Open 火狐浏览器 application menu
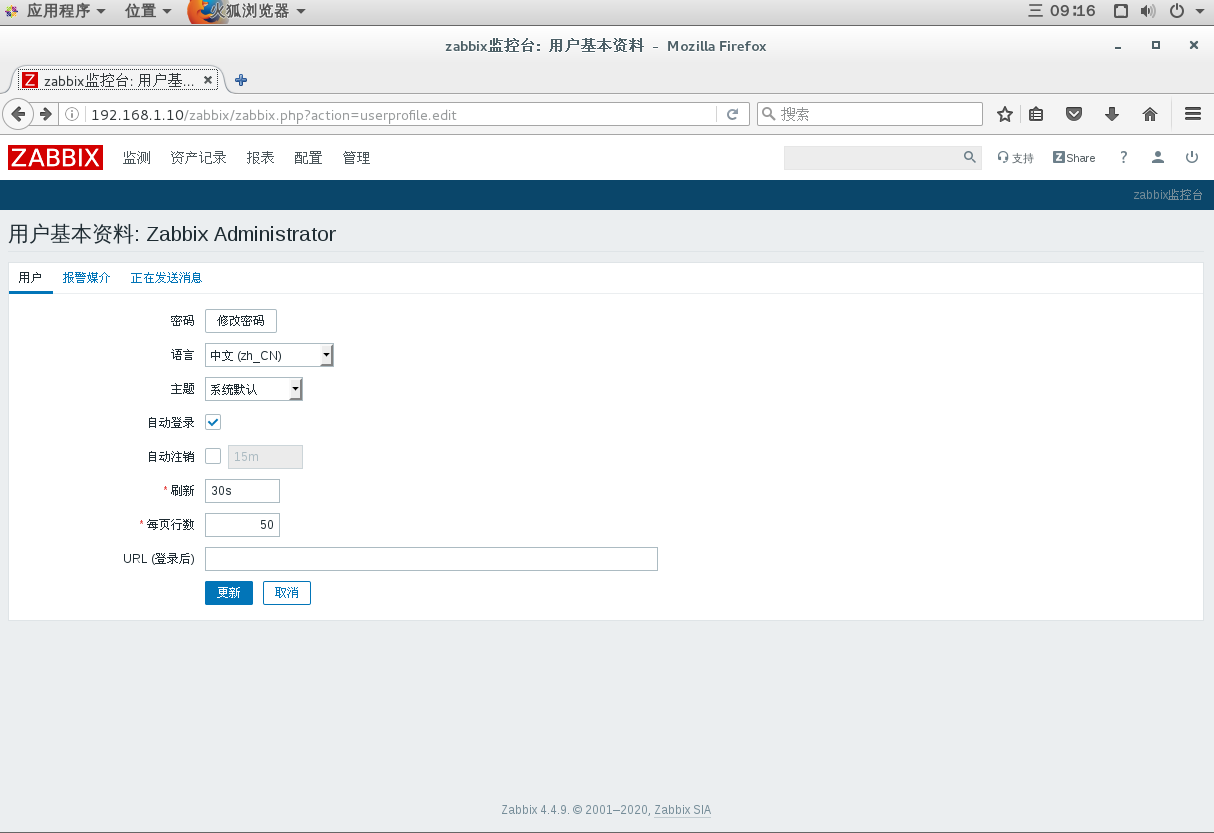1214x833 pixels. (248, 11)
